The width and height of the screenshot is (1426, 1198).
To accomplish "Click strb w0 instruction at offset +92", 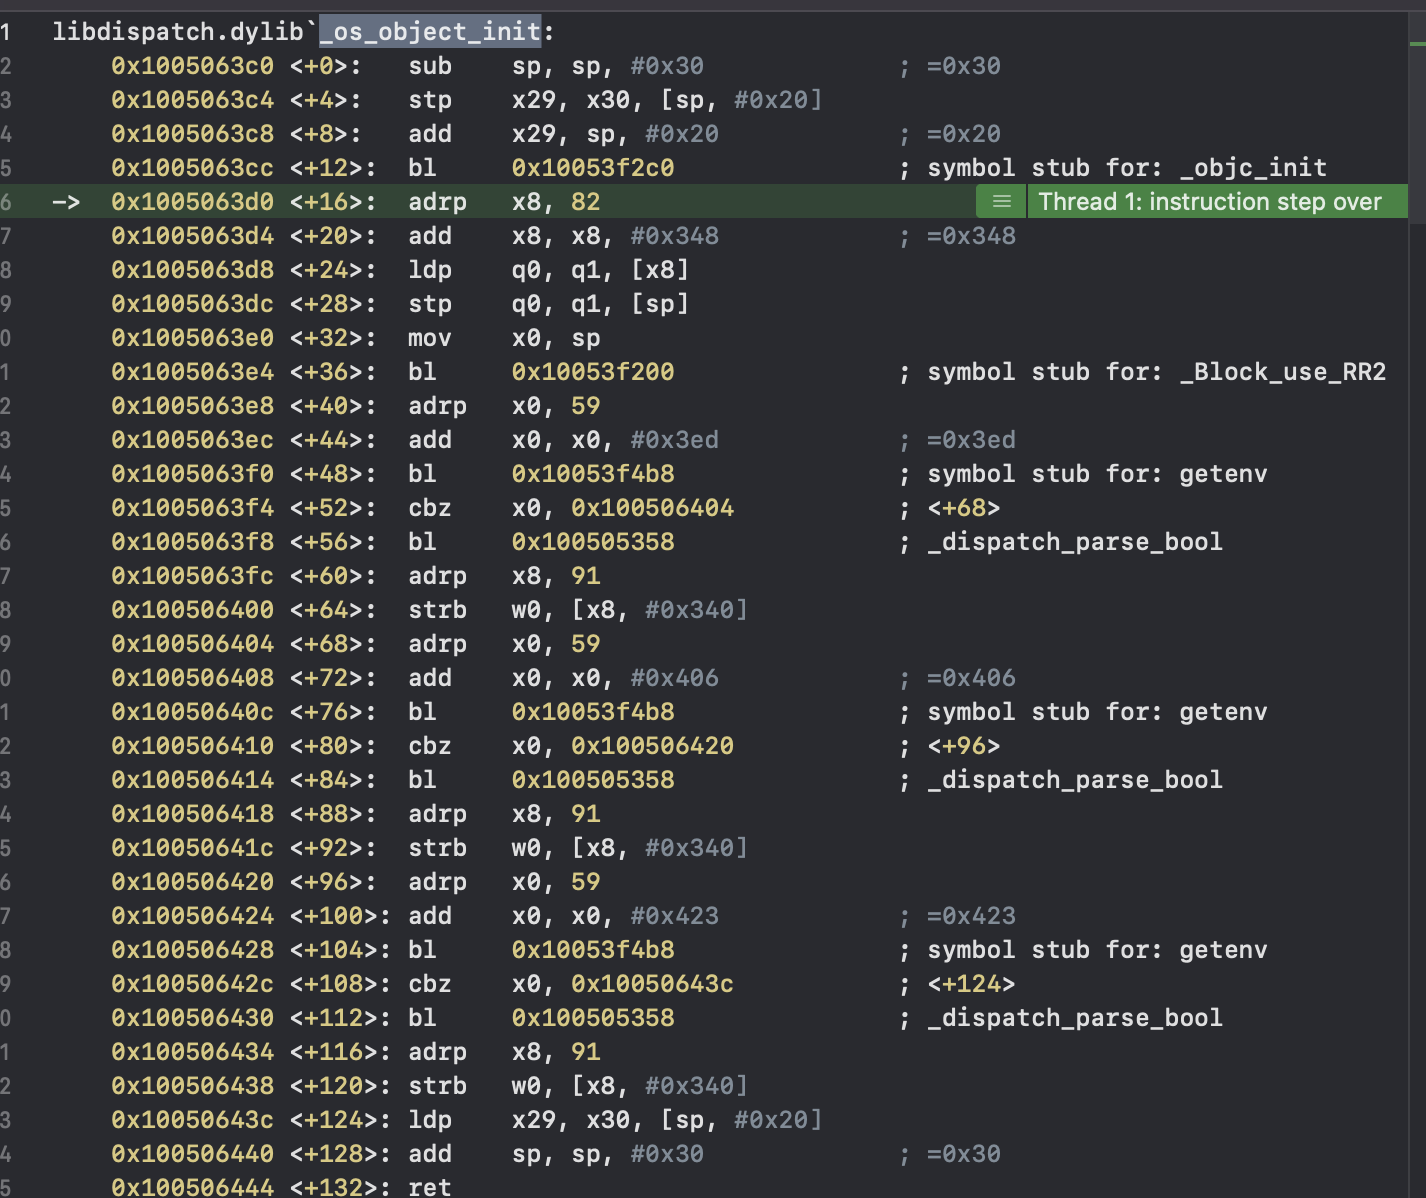I will tap(578, 848).
